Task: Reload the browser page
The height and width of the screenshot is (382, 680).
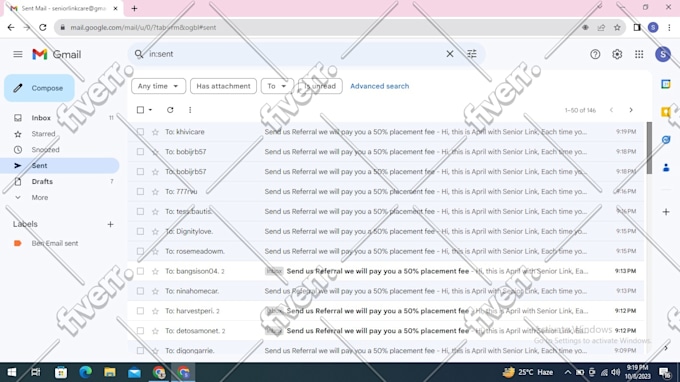Action: pos(42,27)
